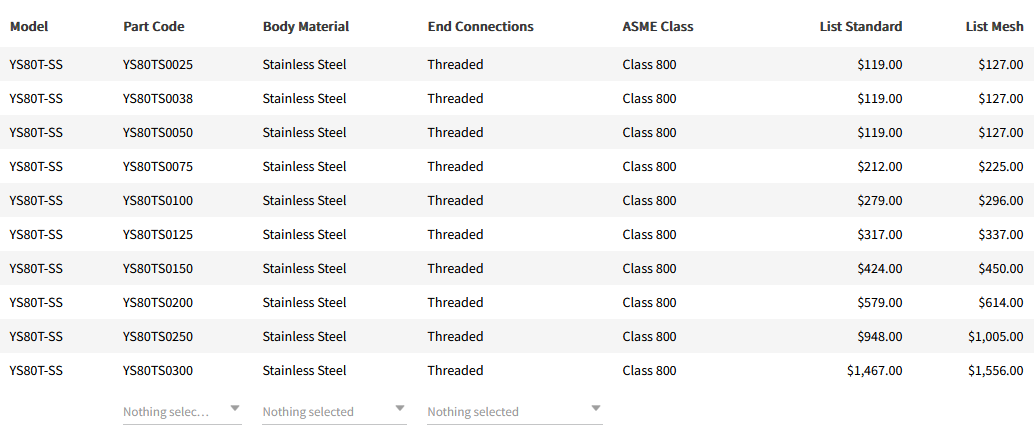Sort by End Connections column header
Image resolution: width=1036 pixels, height=440 pixels.
(x=481, y=27)
